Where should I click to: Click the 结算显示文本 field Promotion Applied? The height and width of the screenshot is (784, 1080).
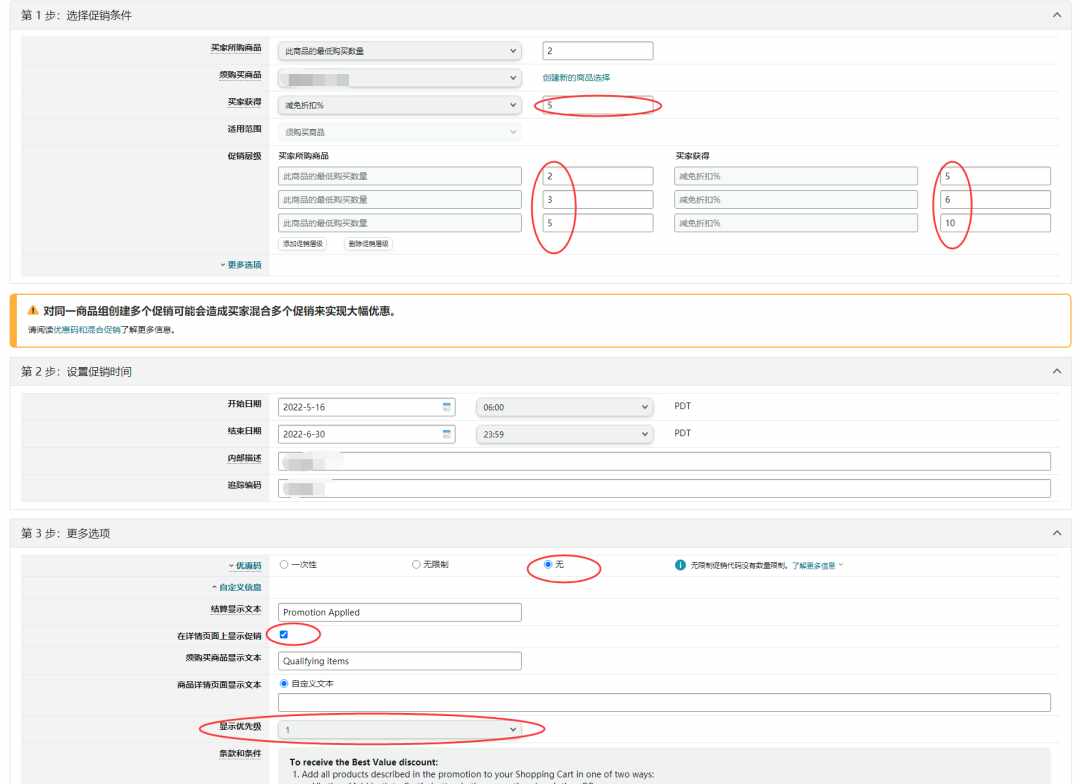point(399,612)
